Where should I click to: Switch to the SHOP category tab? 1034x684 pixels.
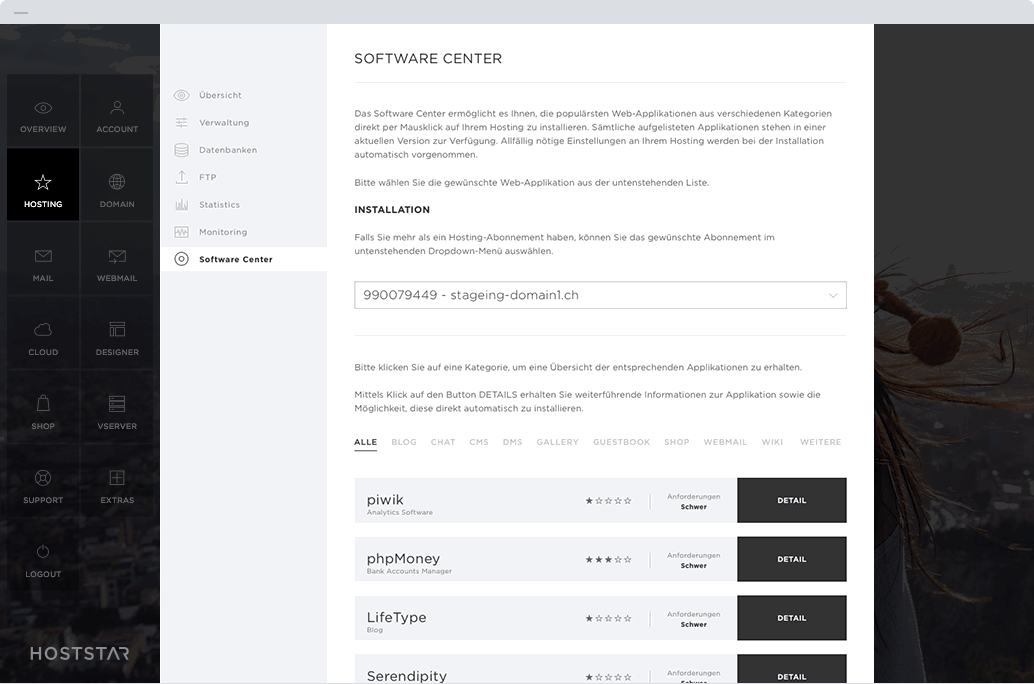[x=677, y=442]
